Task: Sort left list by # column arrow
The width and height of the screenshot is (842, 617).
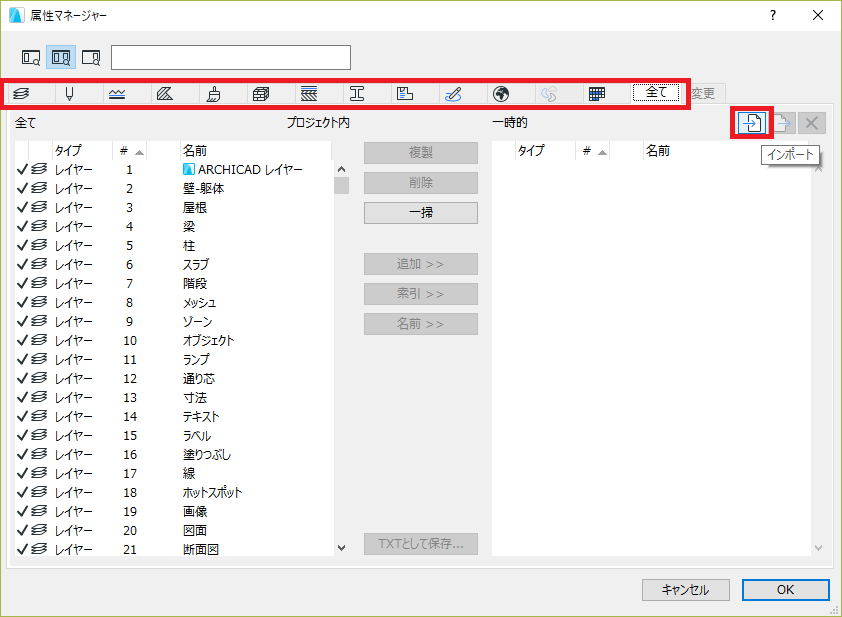Action: click(x=140, y=152)
